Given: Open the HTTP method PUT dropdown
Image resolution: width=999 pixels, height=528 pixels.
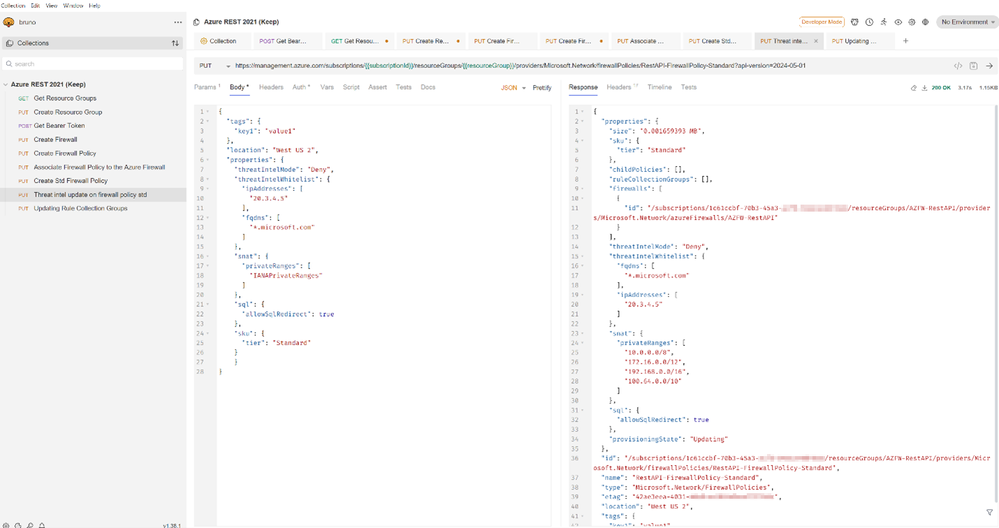Looking at the screenshot, I should (214, 66).
